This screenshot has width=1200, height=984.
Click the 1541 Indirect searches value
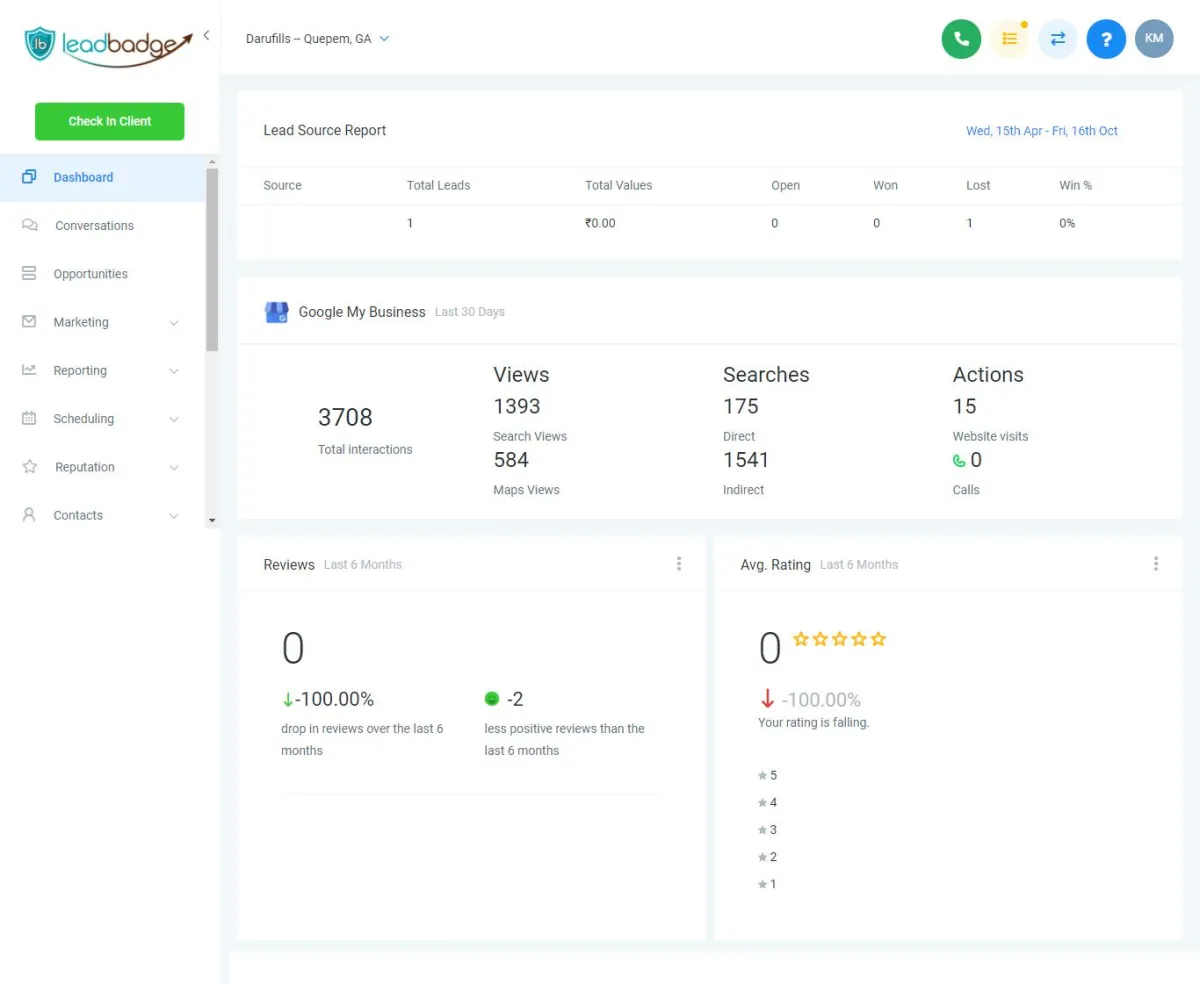tap(746, 460)
